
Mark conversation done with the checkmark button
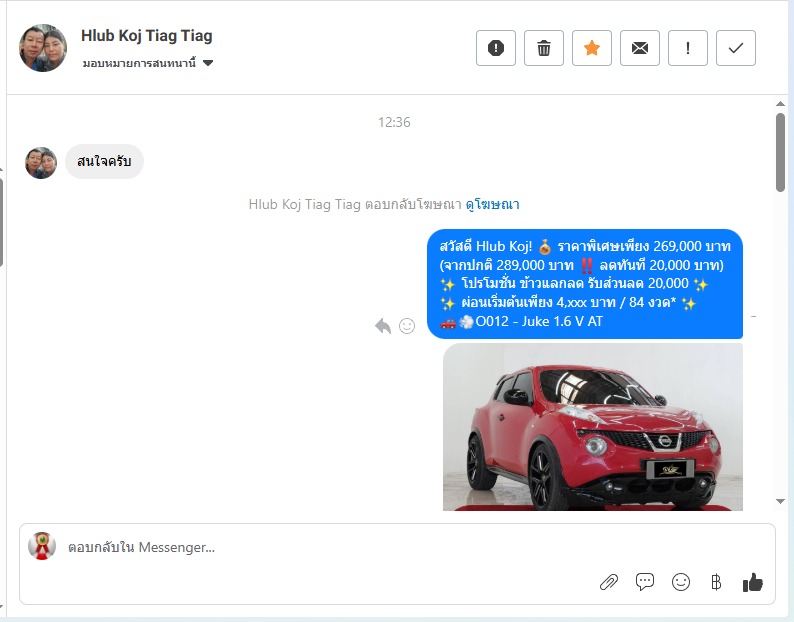tap(736, 48)
